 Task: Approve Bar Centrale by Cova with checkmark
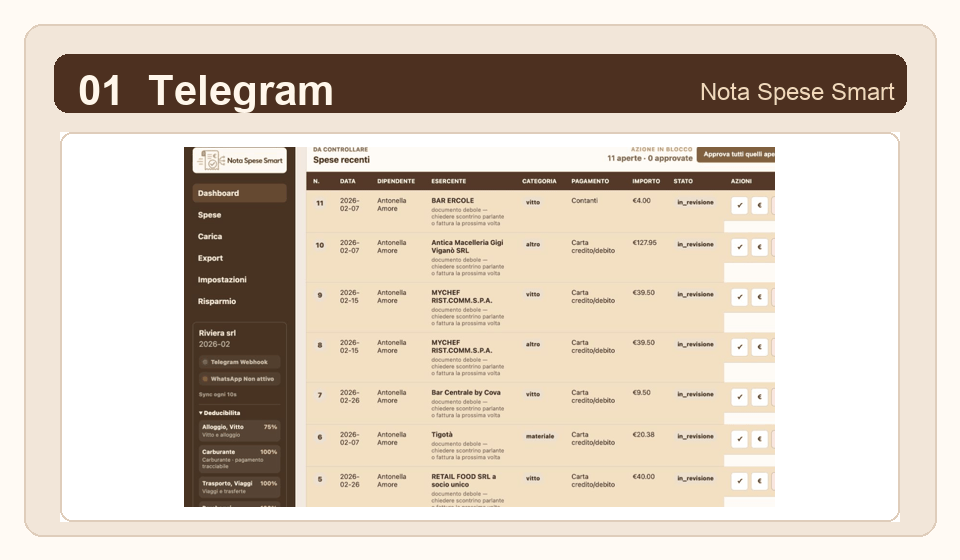click(740, 397)
